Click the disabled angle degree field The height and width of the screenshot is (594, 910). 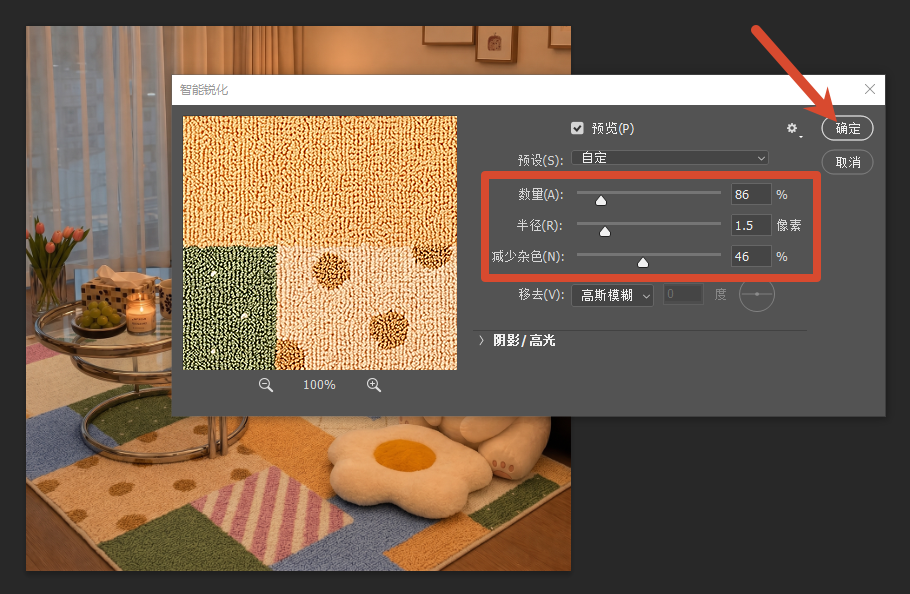(x=683, y=294)
